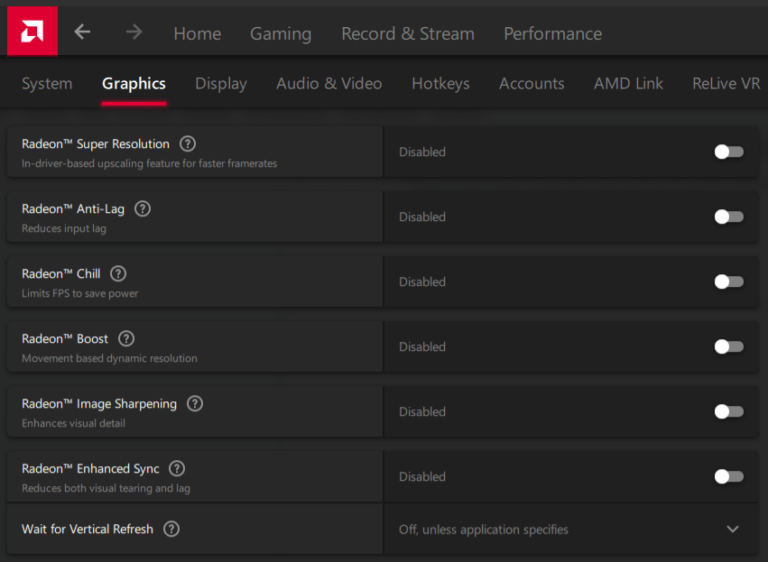The width and height of the screenshot is (768, 562).
Task: Turn on Radeon Anti-Lag switch
Action: tap(729, 217)
